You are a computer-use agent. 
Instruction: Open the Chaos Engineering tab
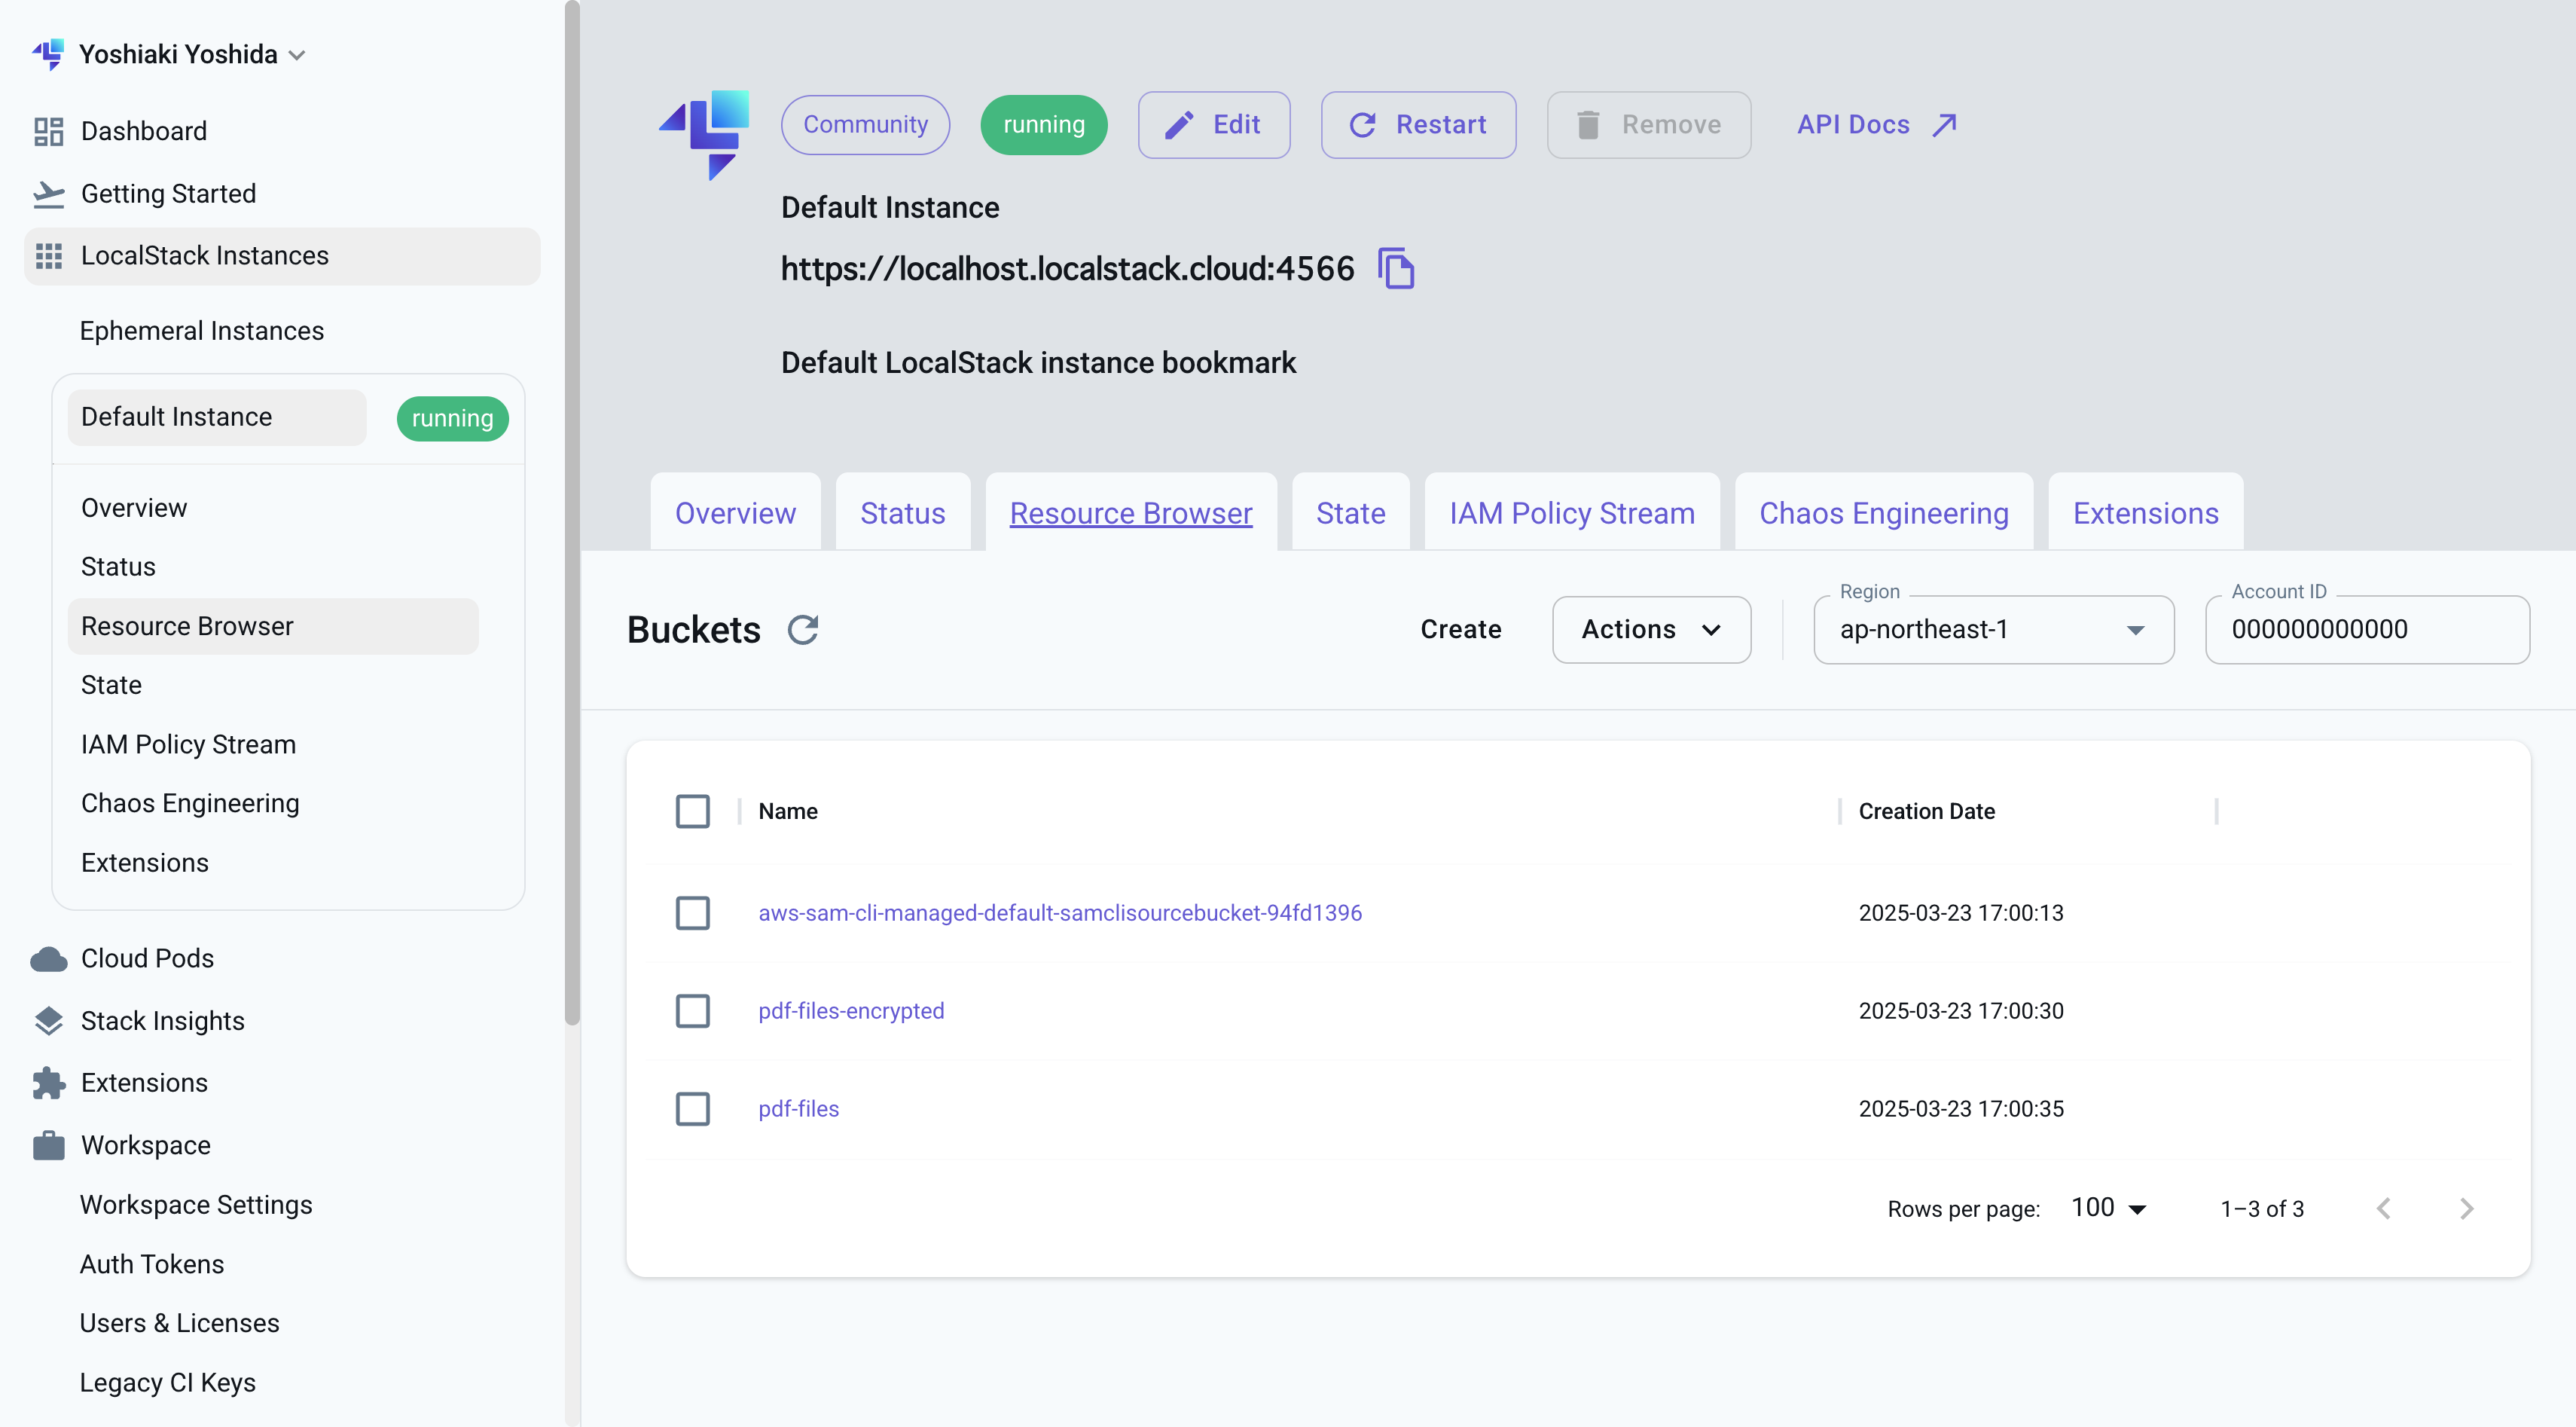click(1883, 512)
